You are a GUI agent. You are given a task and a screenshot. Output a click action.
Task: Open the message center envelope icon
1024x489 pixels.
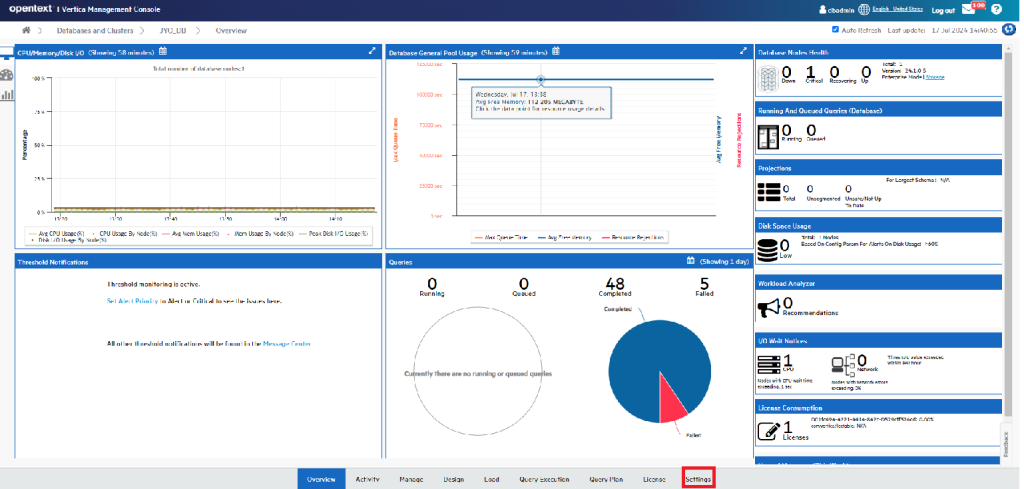[x=968, y=10]
